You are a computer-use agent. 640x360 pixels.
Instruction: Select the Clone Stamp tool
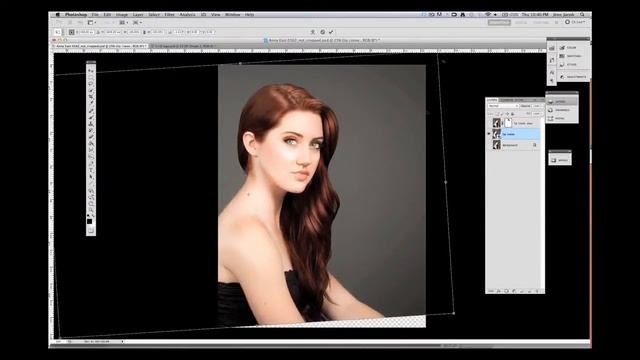[91, 124]
